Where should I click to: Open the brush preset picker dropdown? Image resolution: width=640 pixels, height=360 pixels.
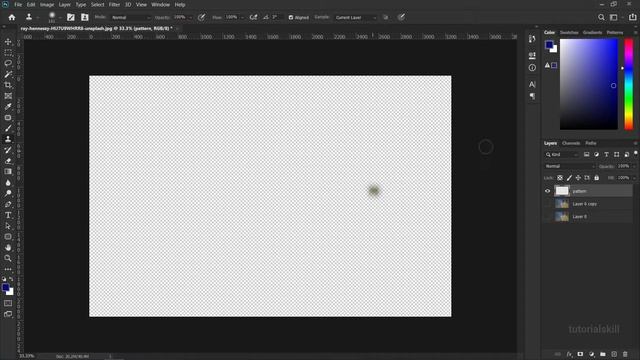(60, 18)
